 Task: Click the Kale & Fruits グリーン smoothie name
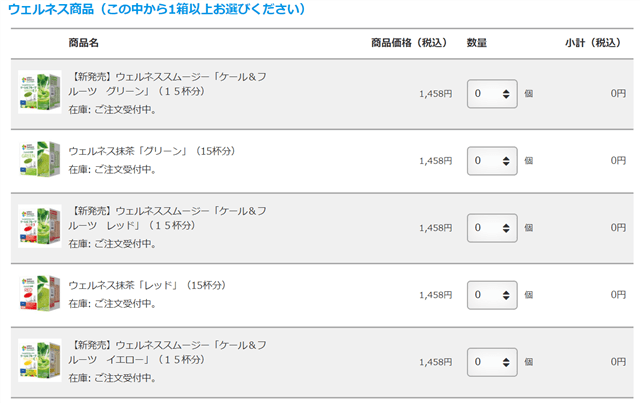tap(168, 83)
